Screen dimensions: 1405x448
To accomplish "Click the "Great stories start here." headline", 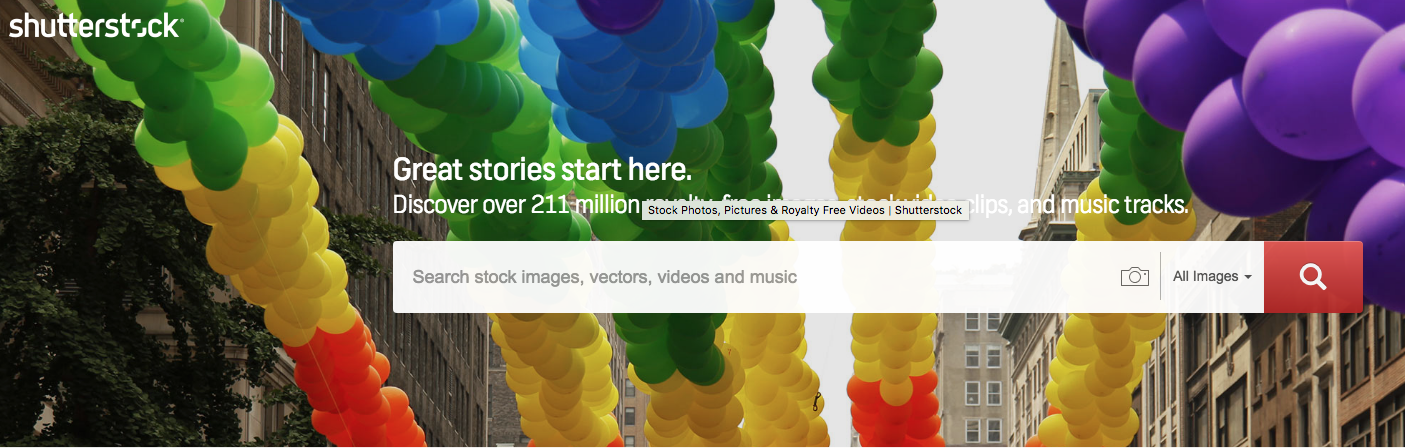I will point(542,168).
